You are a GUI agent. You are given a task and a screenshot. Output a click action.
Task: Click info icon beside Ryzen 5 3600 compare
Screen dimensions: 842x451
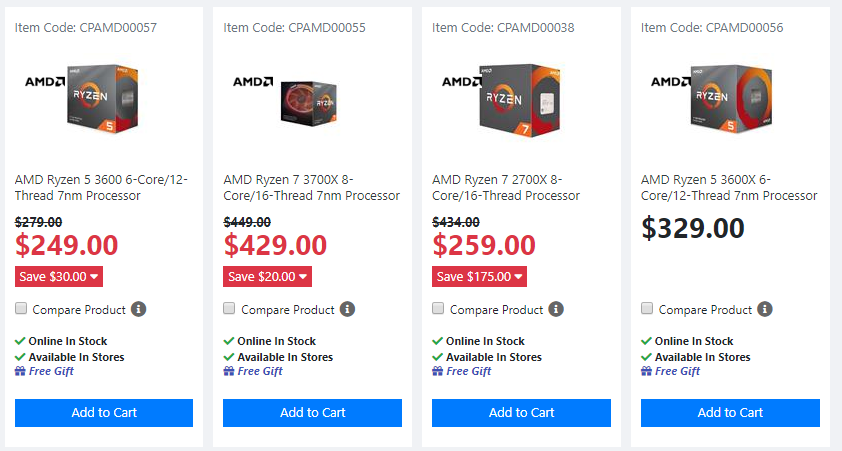pyautogui.click(x=139, y=309)
